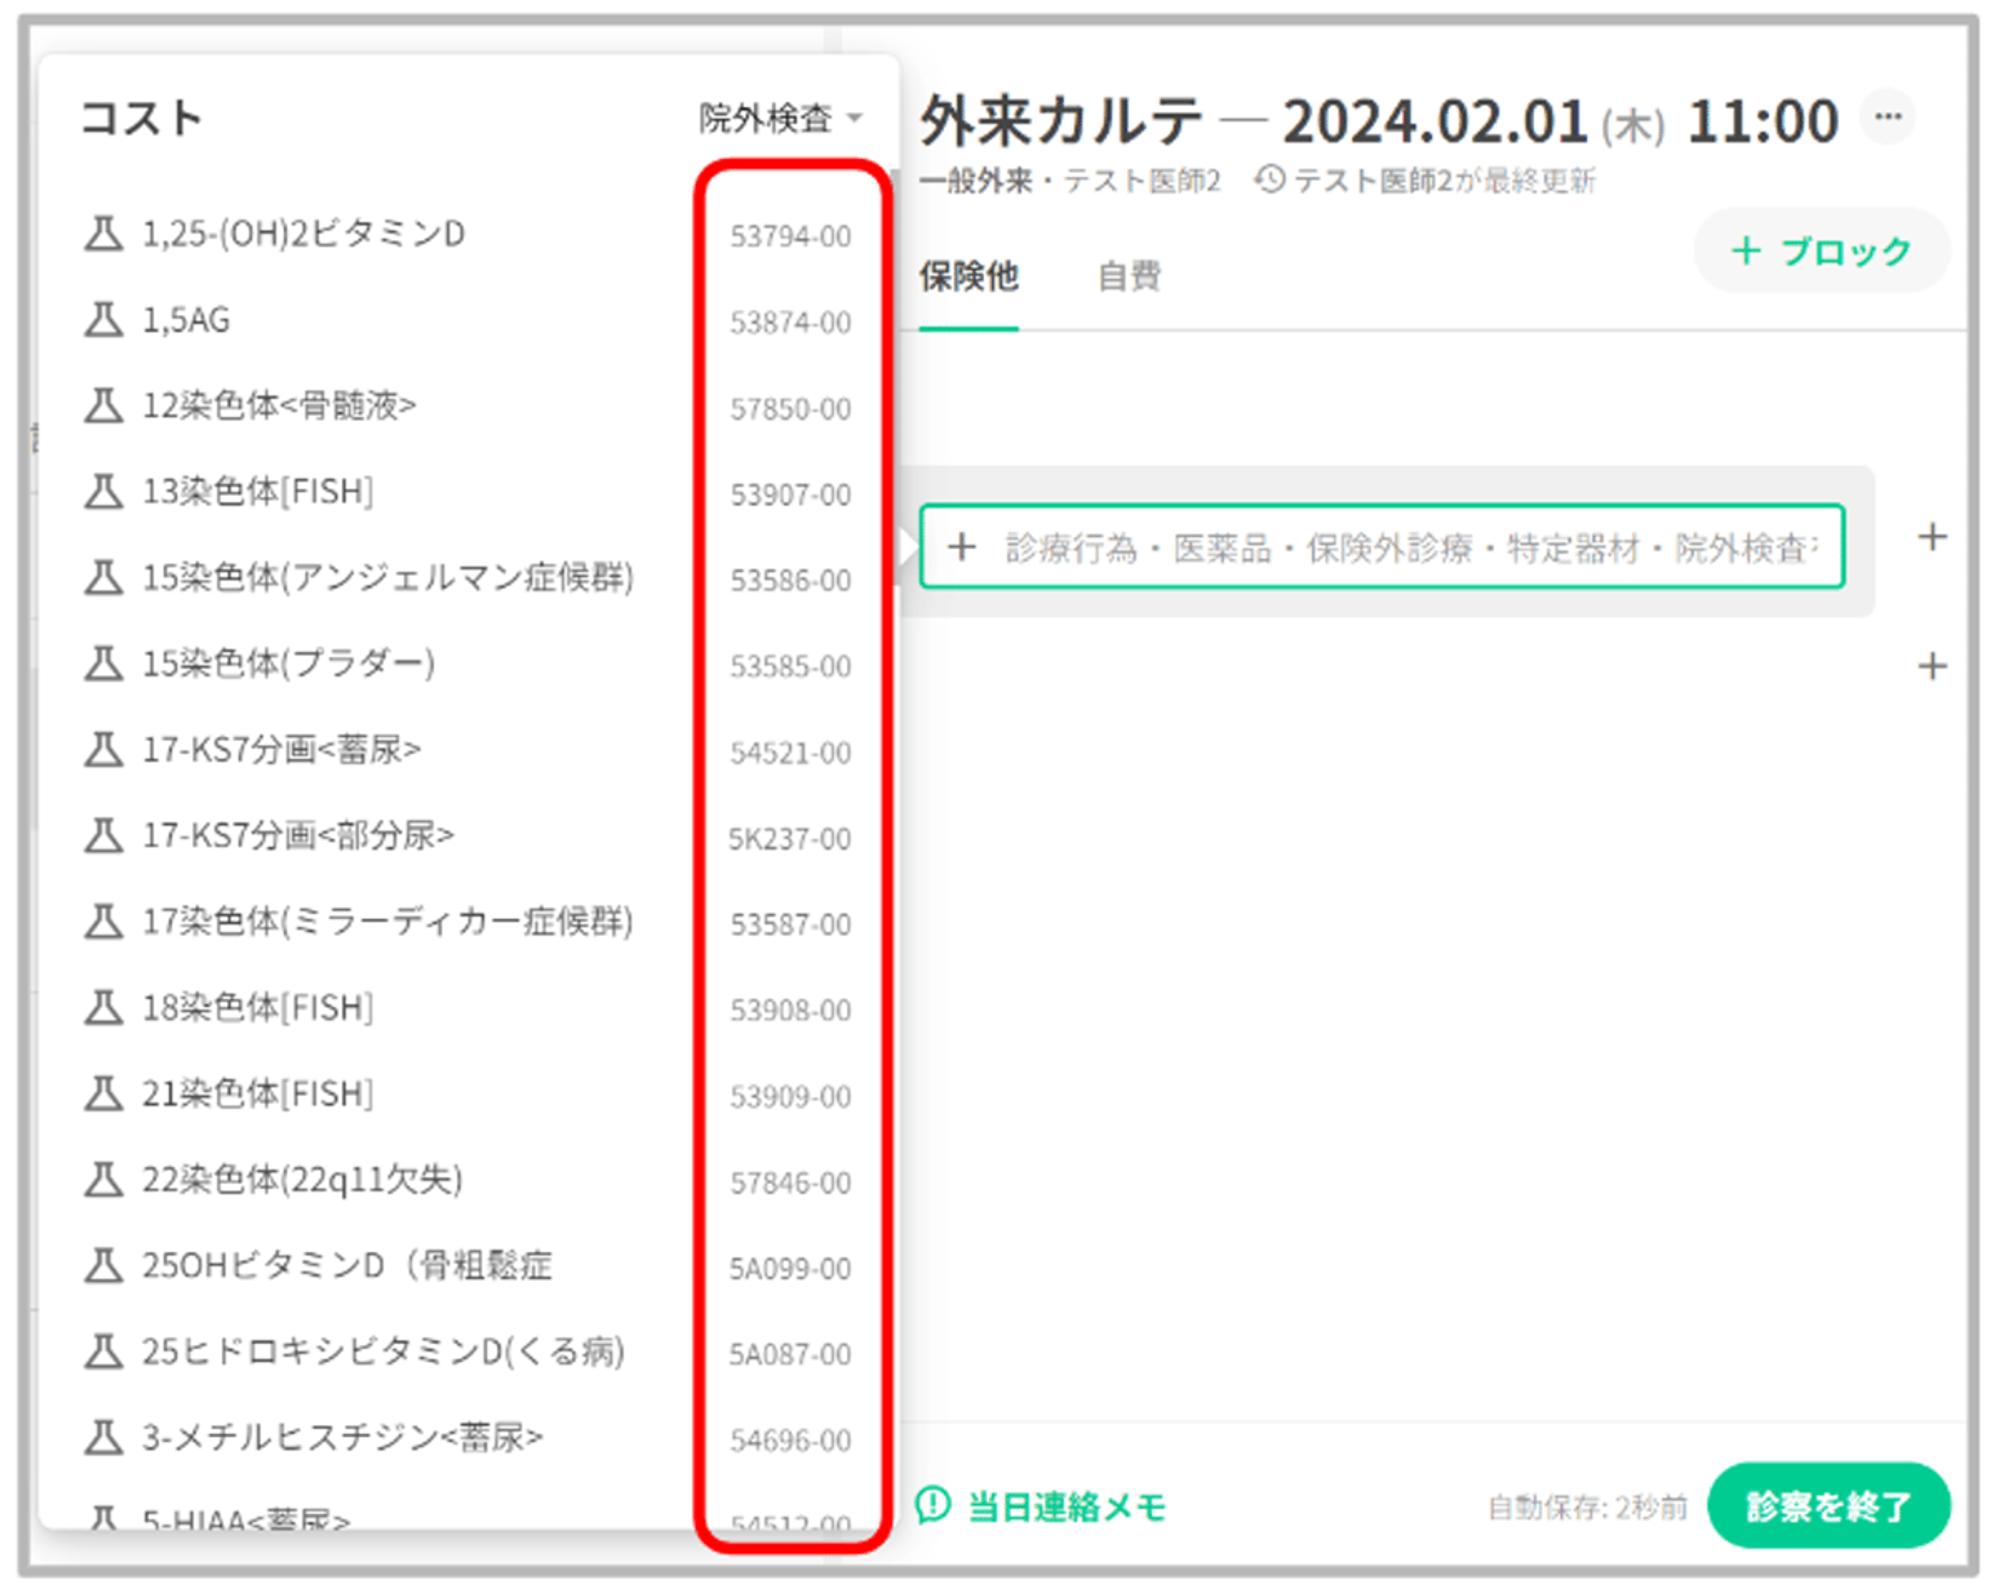Click flask icon next to 1,5AG
Screen dimensions: 2000x1590
pyautogui.click(x=103, y=320)
